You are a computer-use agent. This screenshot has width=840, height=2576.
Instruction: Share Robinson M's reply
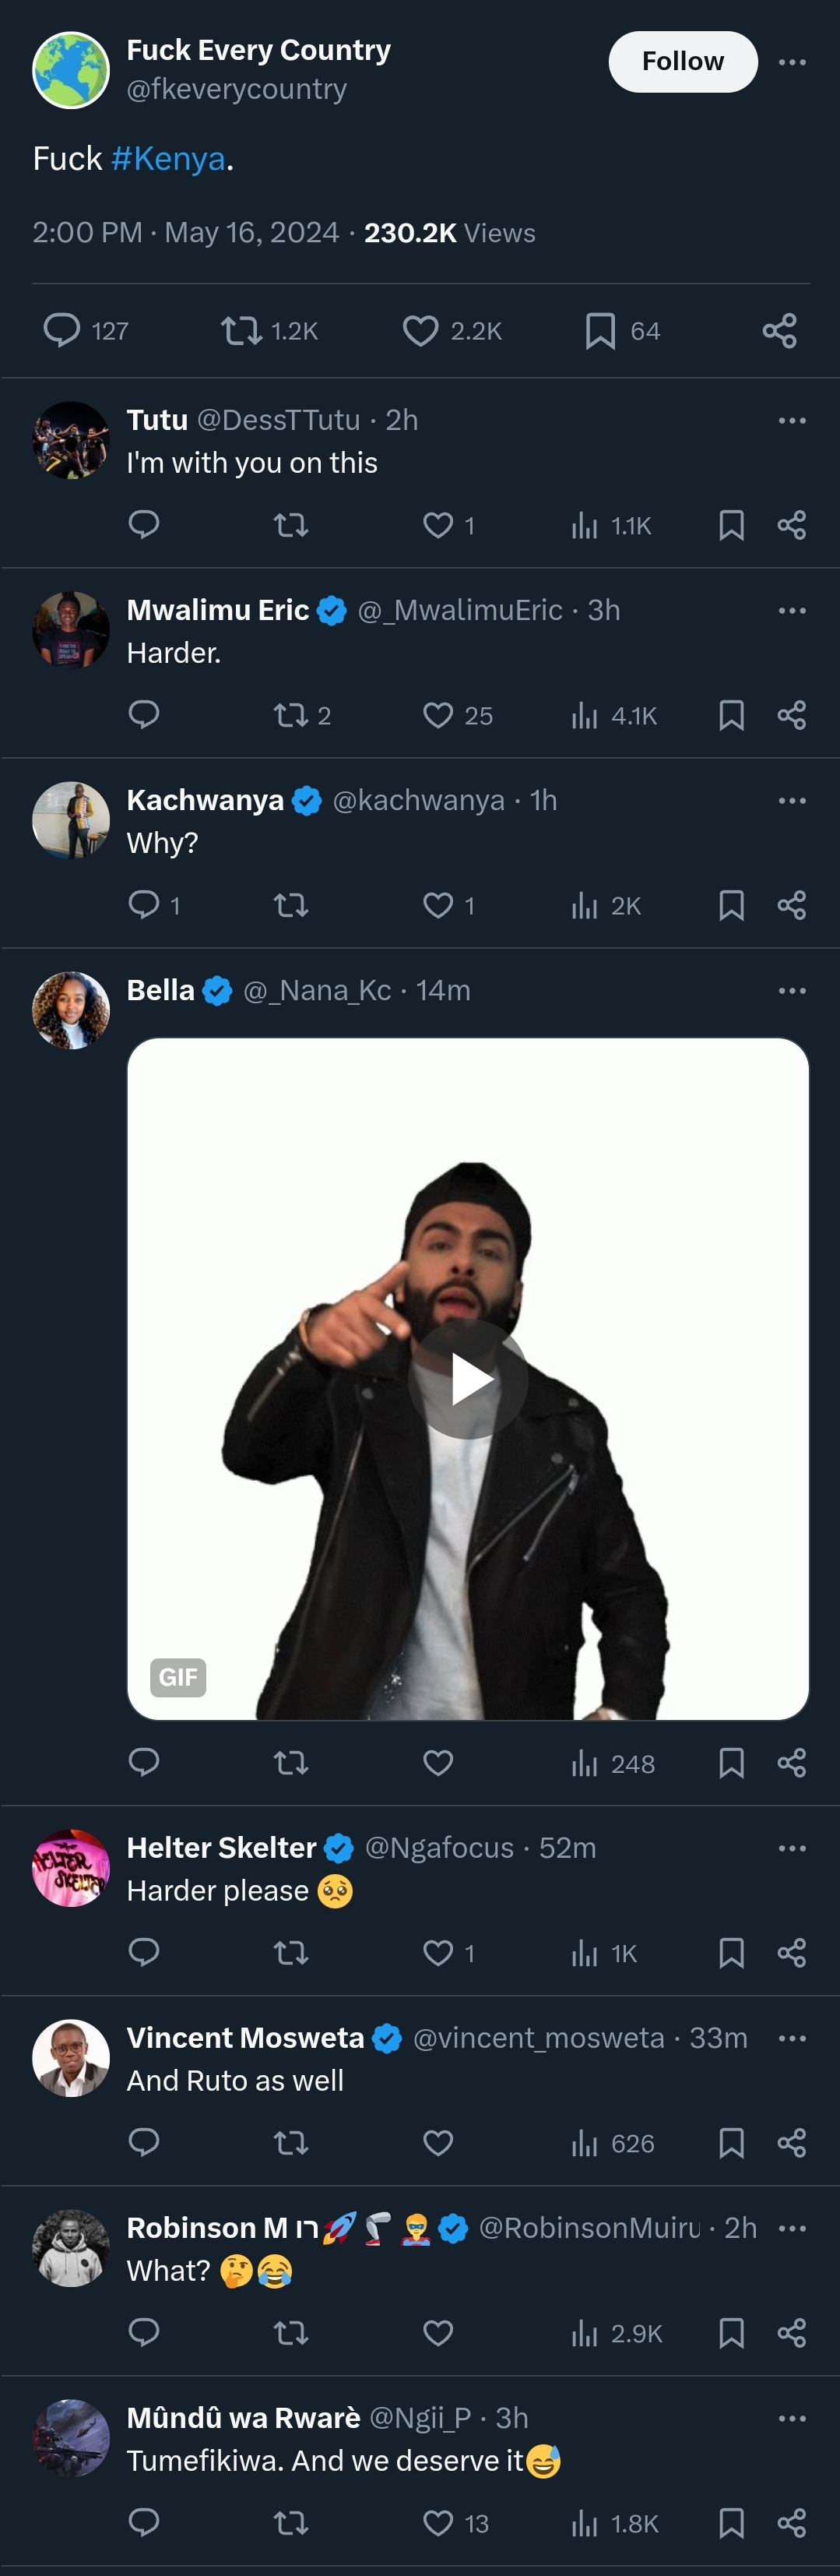[x=791, y=2333]
